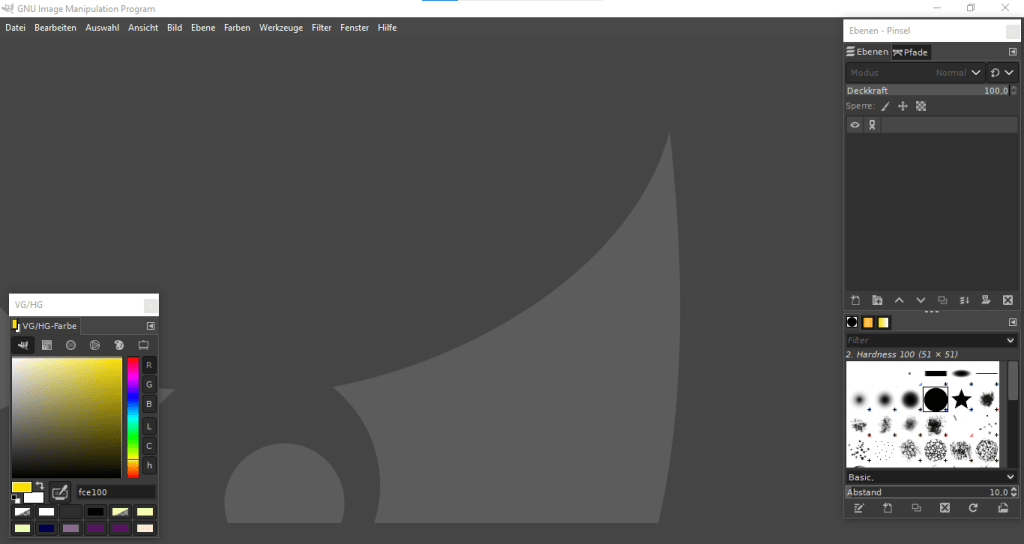Switch to the Pfade tab
Image resolution: width=1024 pixels, height=544 pixels.
point(911,52)
